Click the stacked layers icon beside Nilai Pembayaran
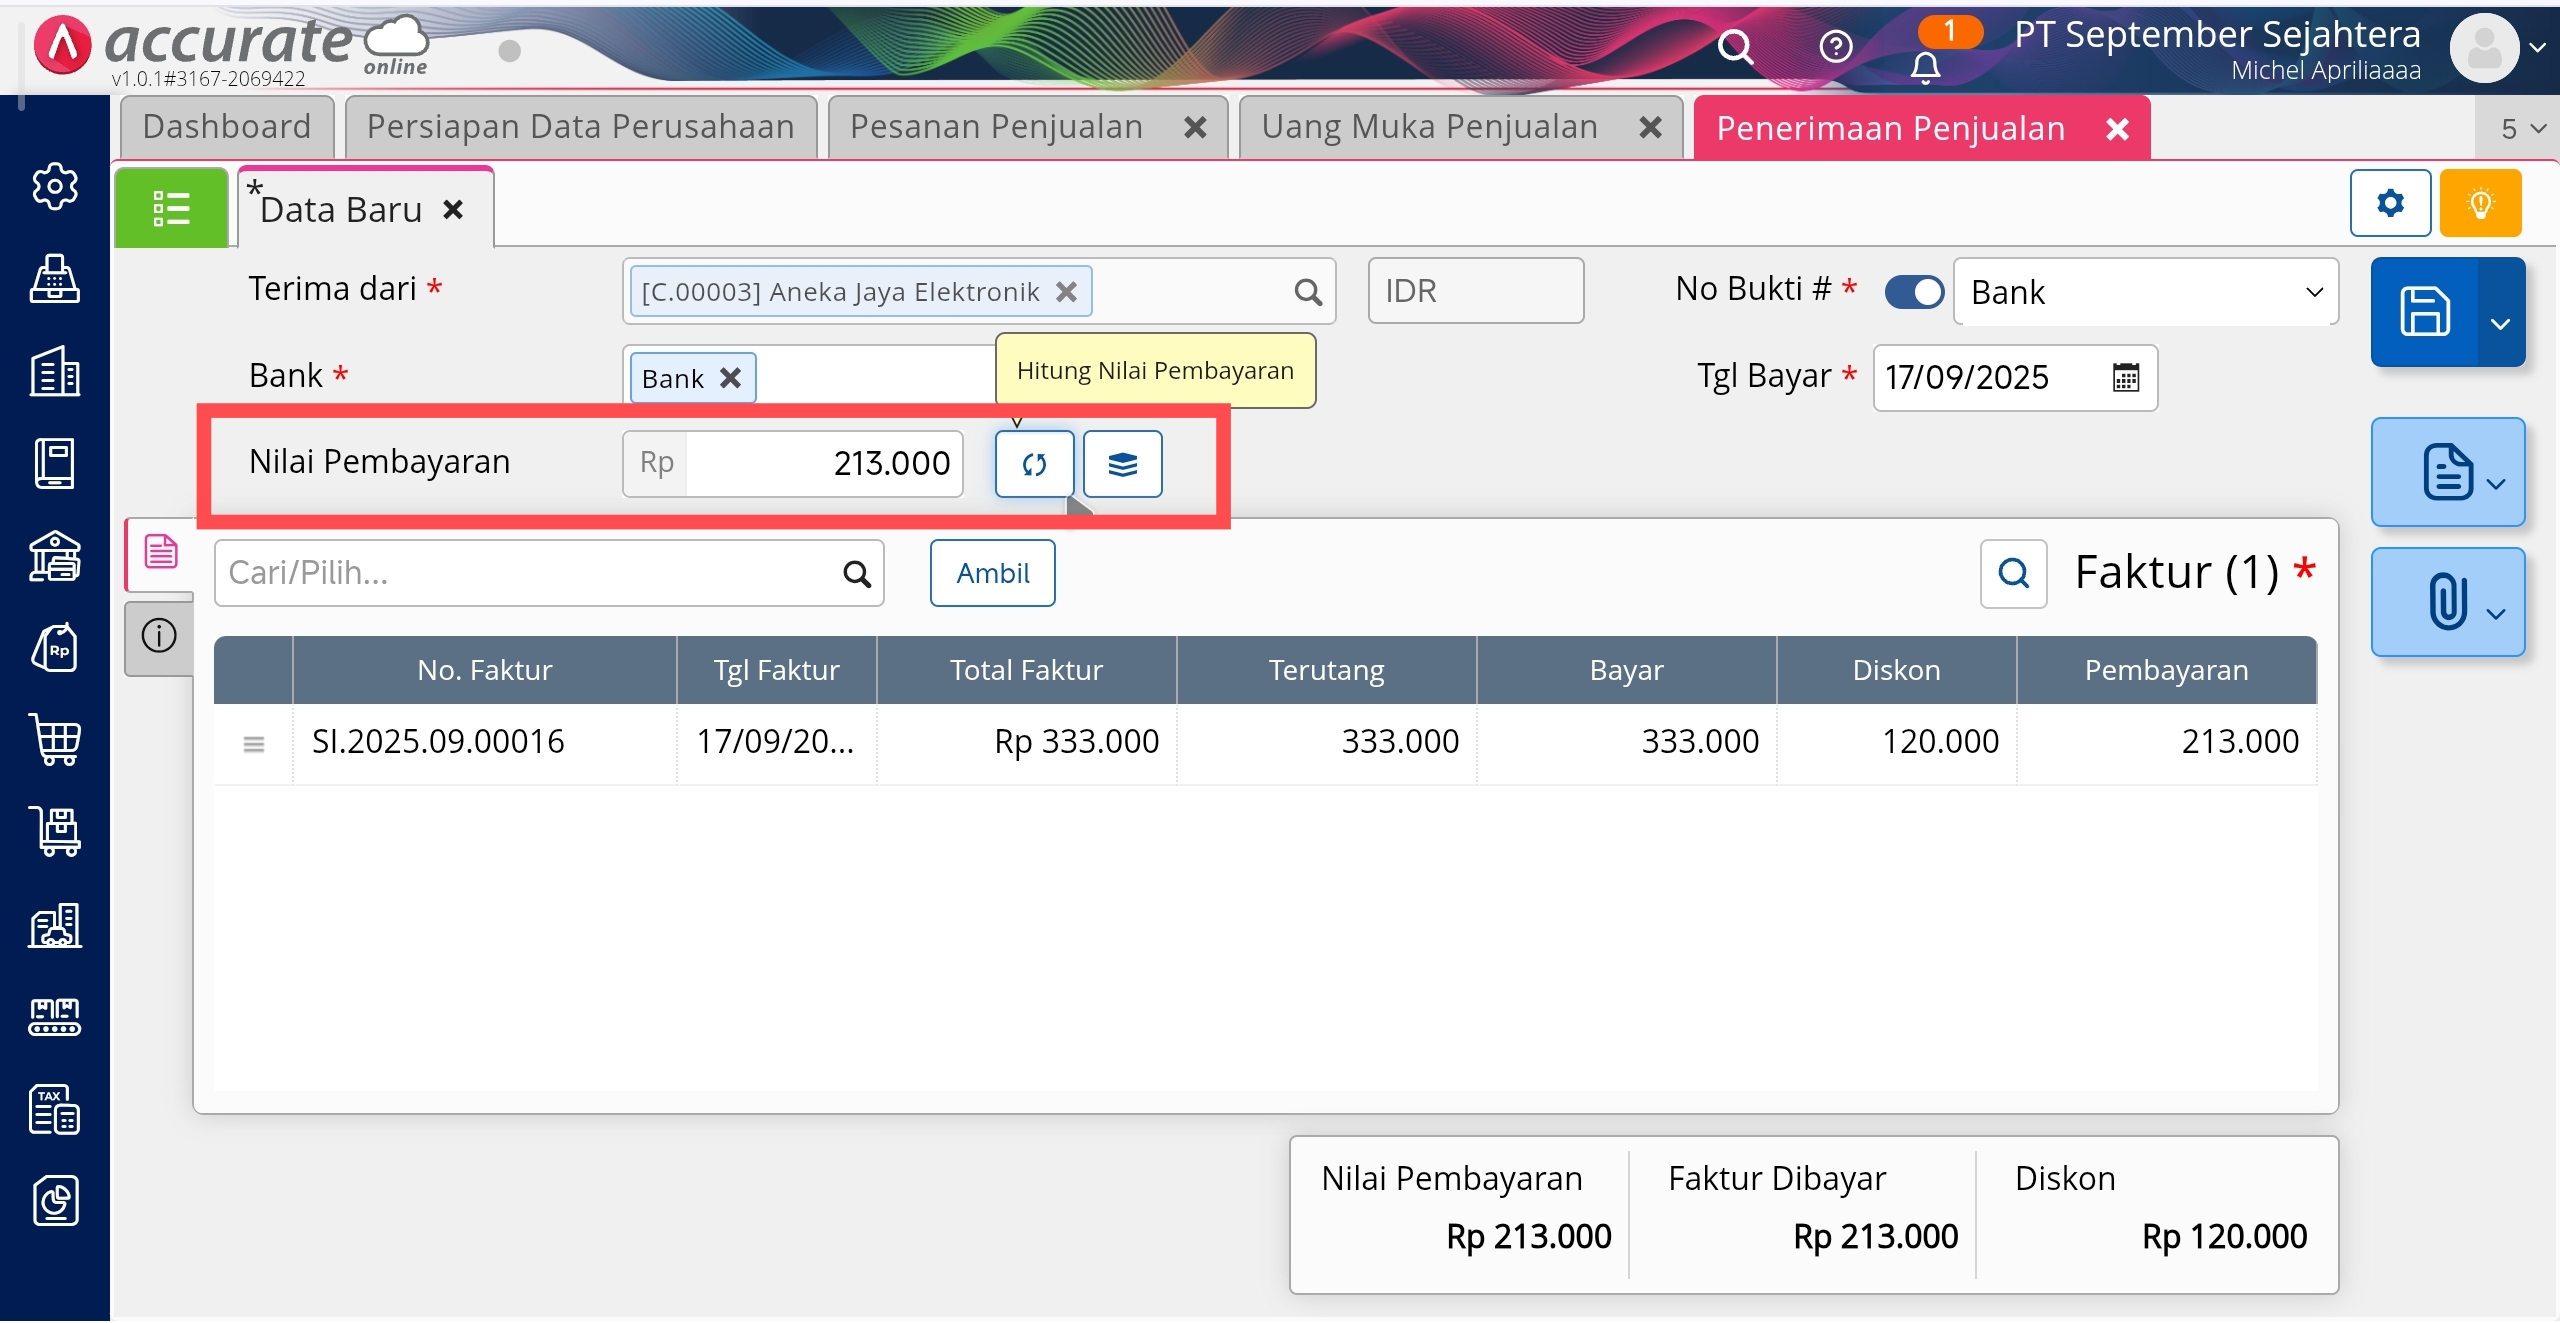2560x1323 pixels. (x=1122, y=464)
